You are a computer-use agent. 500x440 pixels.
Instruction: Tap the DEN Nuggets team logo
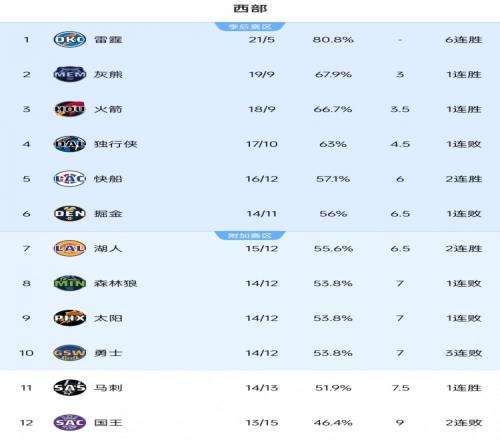click(x=70, y=214)
